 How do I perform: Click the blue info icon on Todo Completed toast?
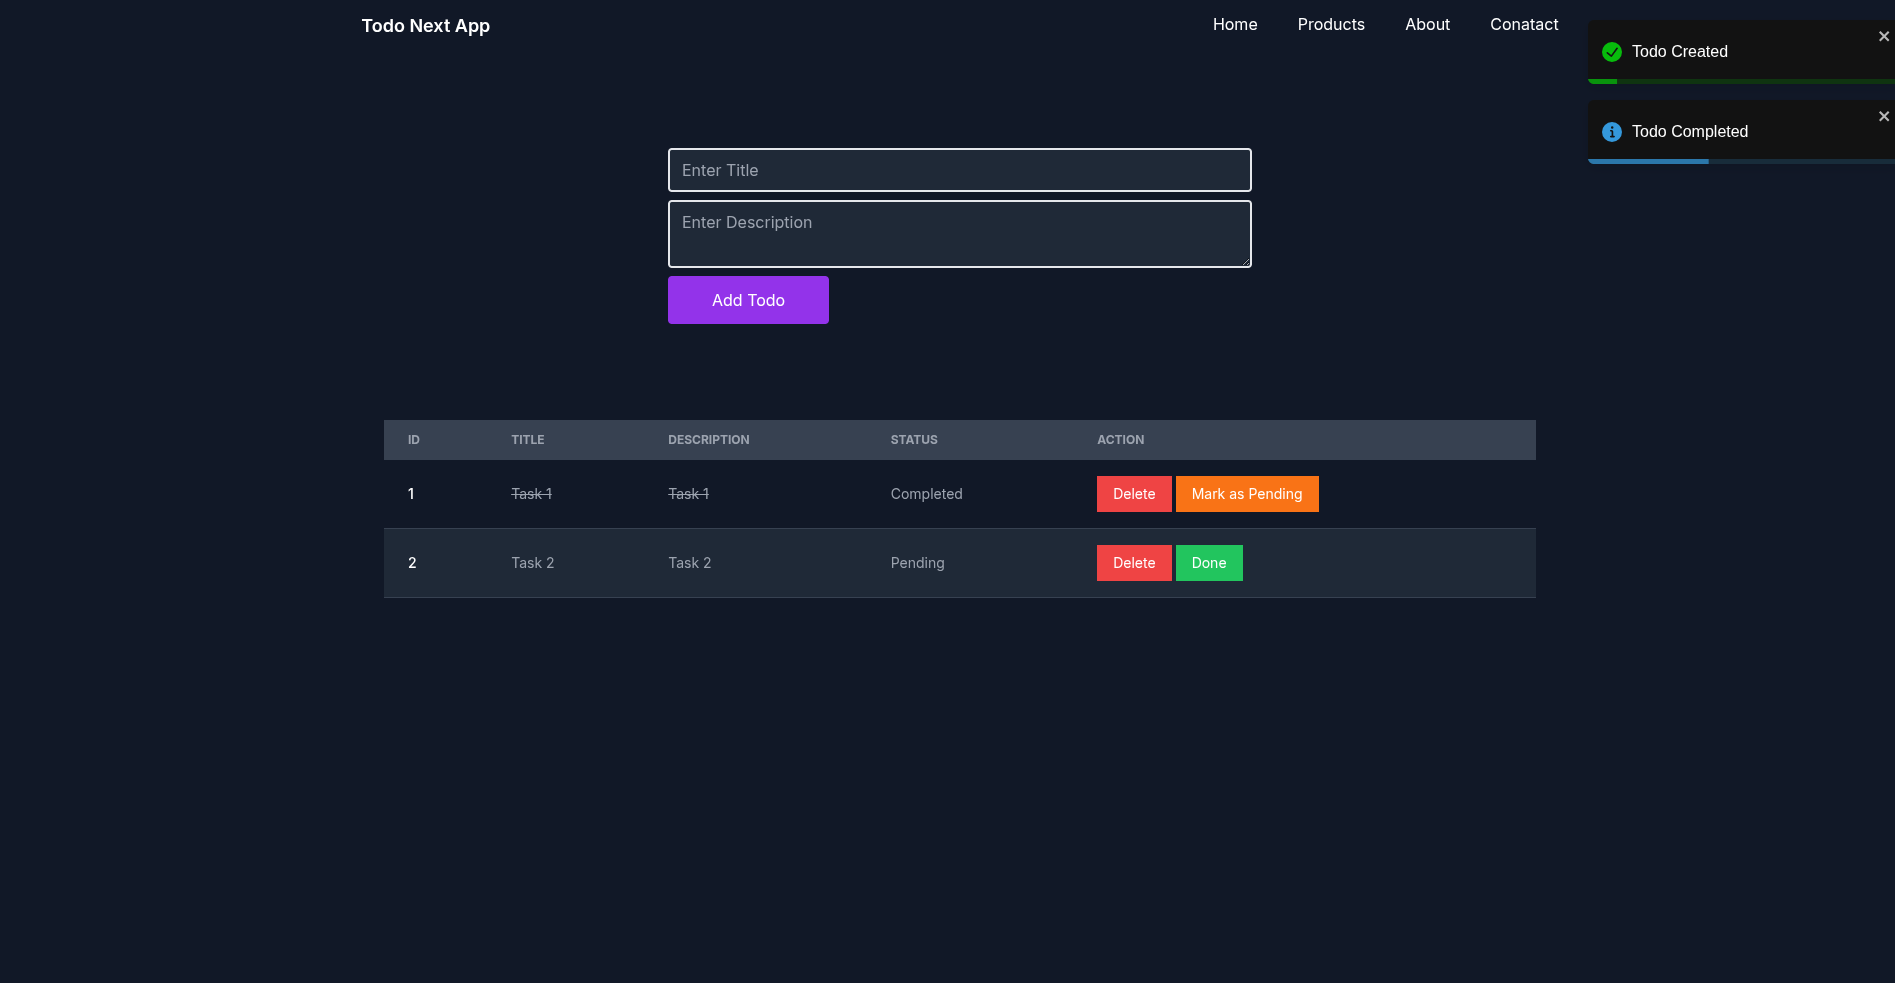point(1611,132)
